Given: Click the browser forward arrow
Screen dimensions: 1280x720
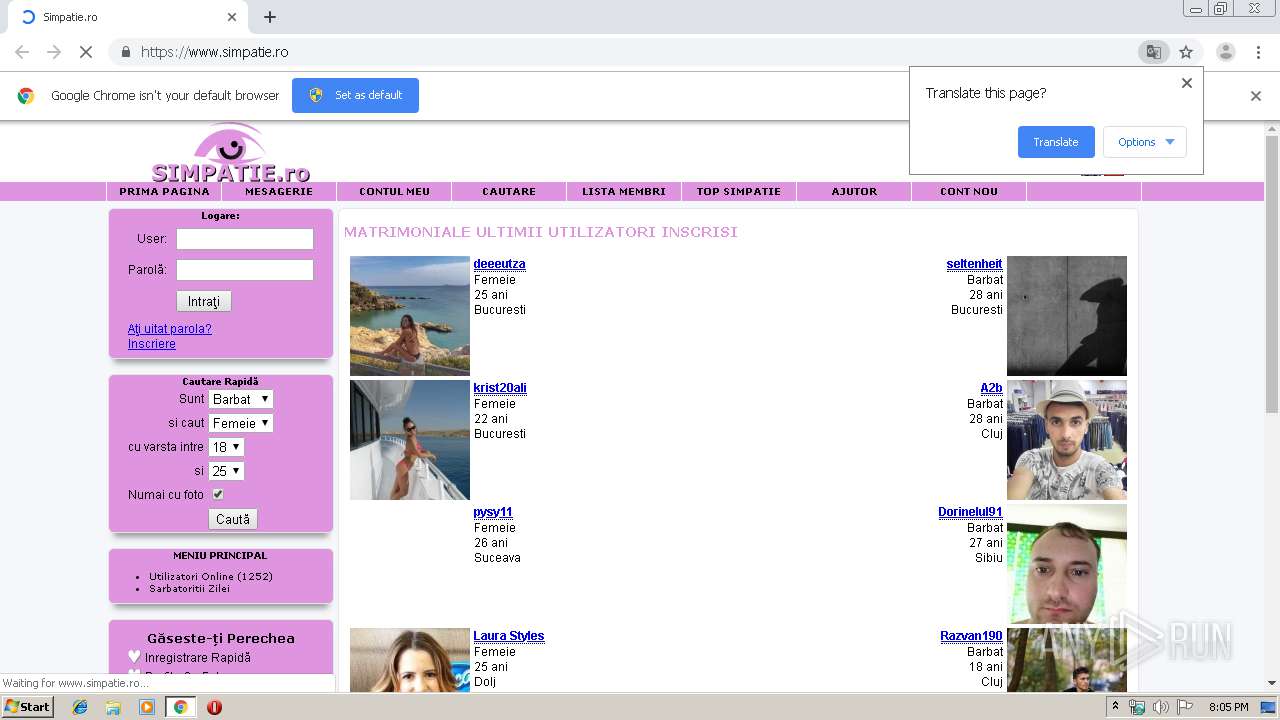Looking at the screenshot, I should (54, 52).
